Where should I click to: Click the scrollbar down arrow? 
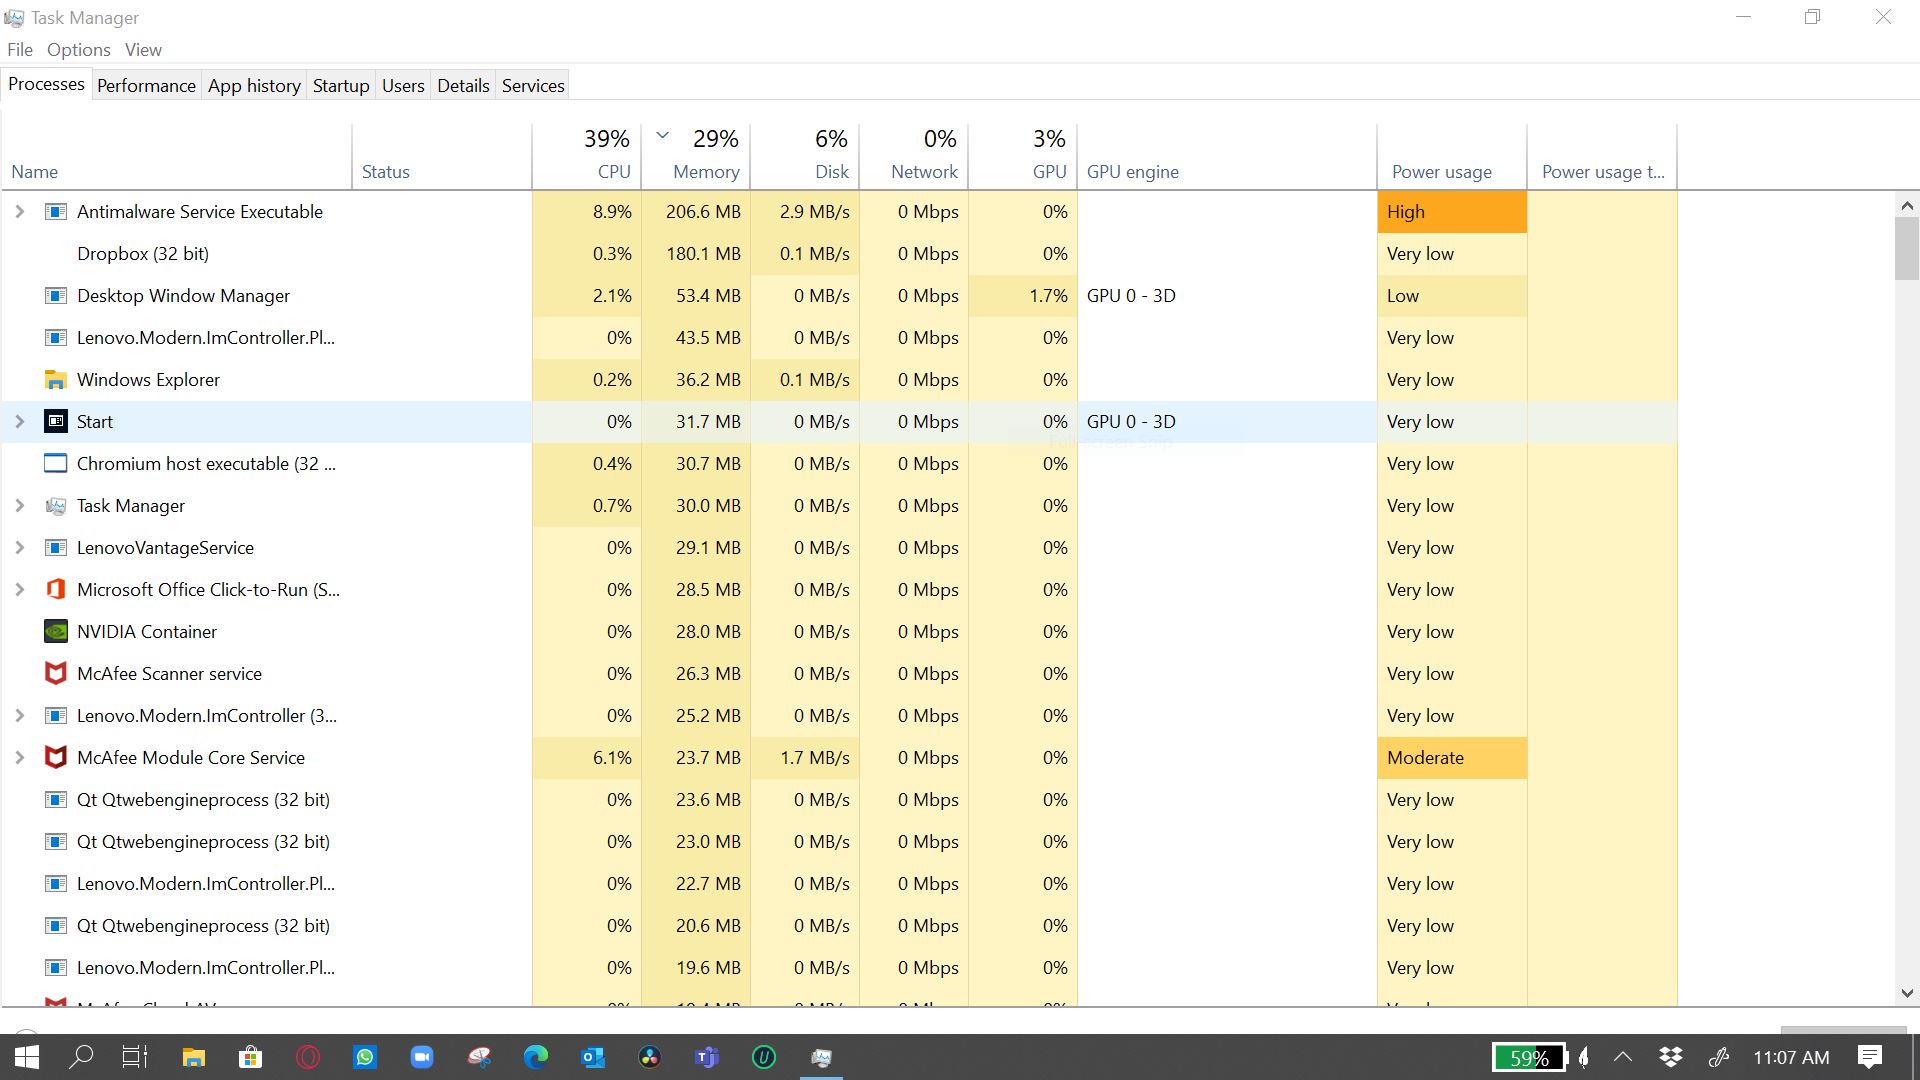[x=1907, y=993]
